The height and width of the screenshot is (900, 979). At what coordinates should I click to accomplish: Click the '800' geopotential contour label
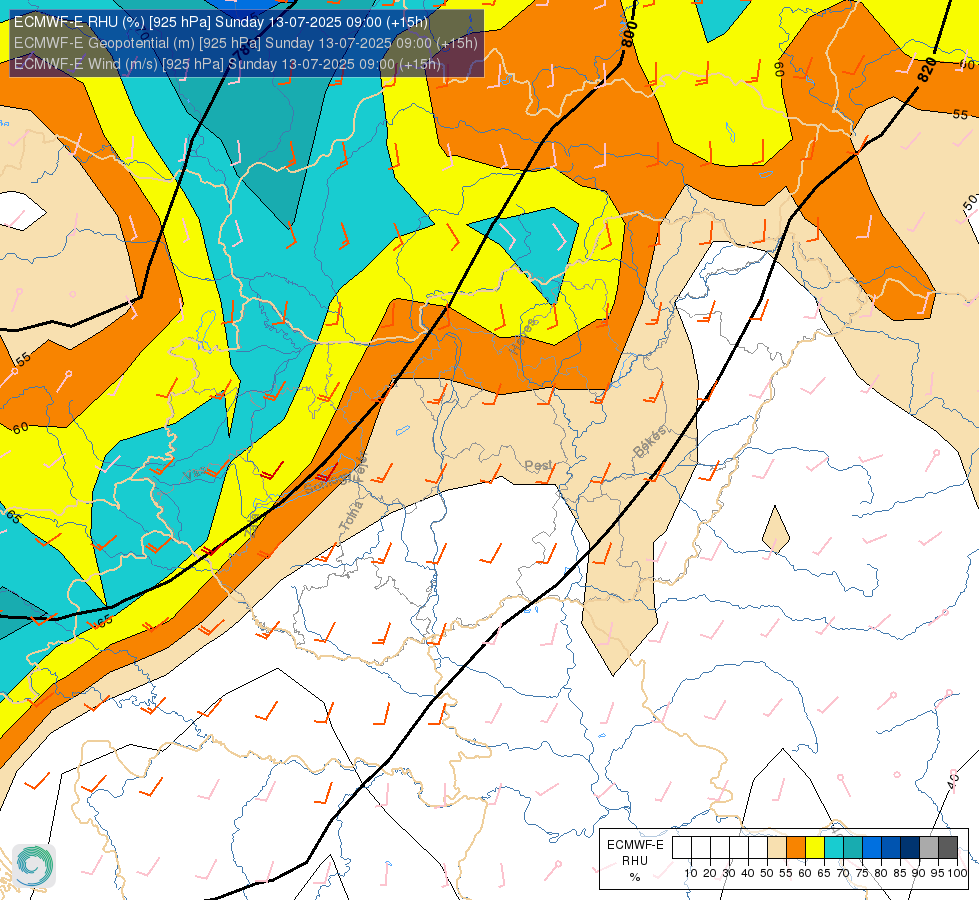629,35
